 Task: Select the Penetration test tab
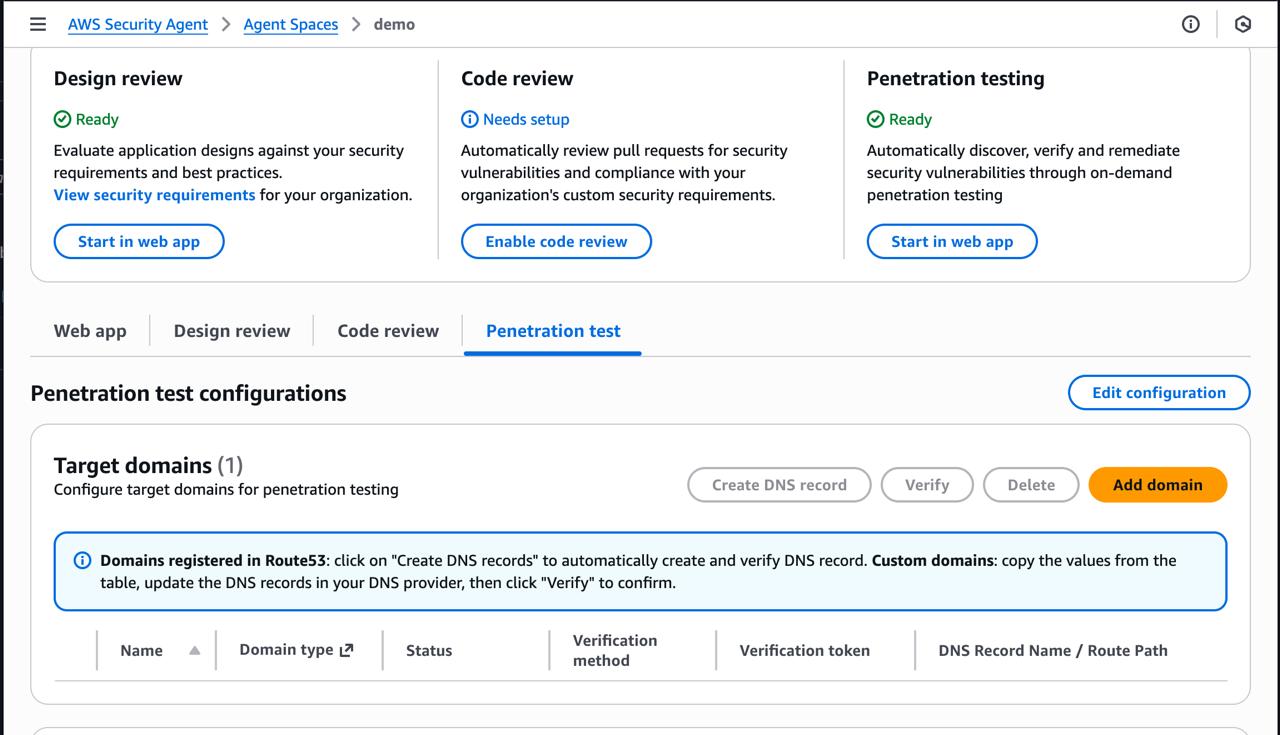tap(553, 331)
